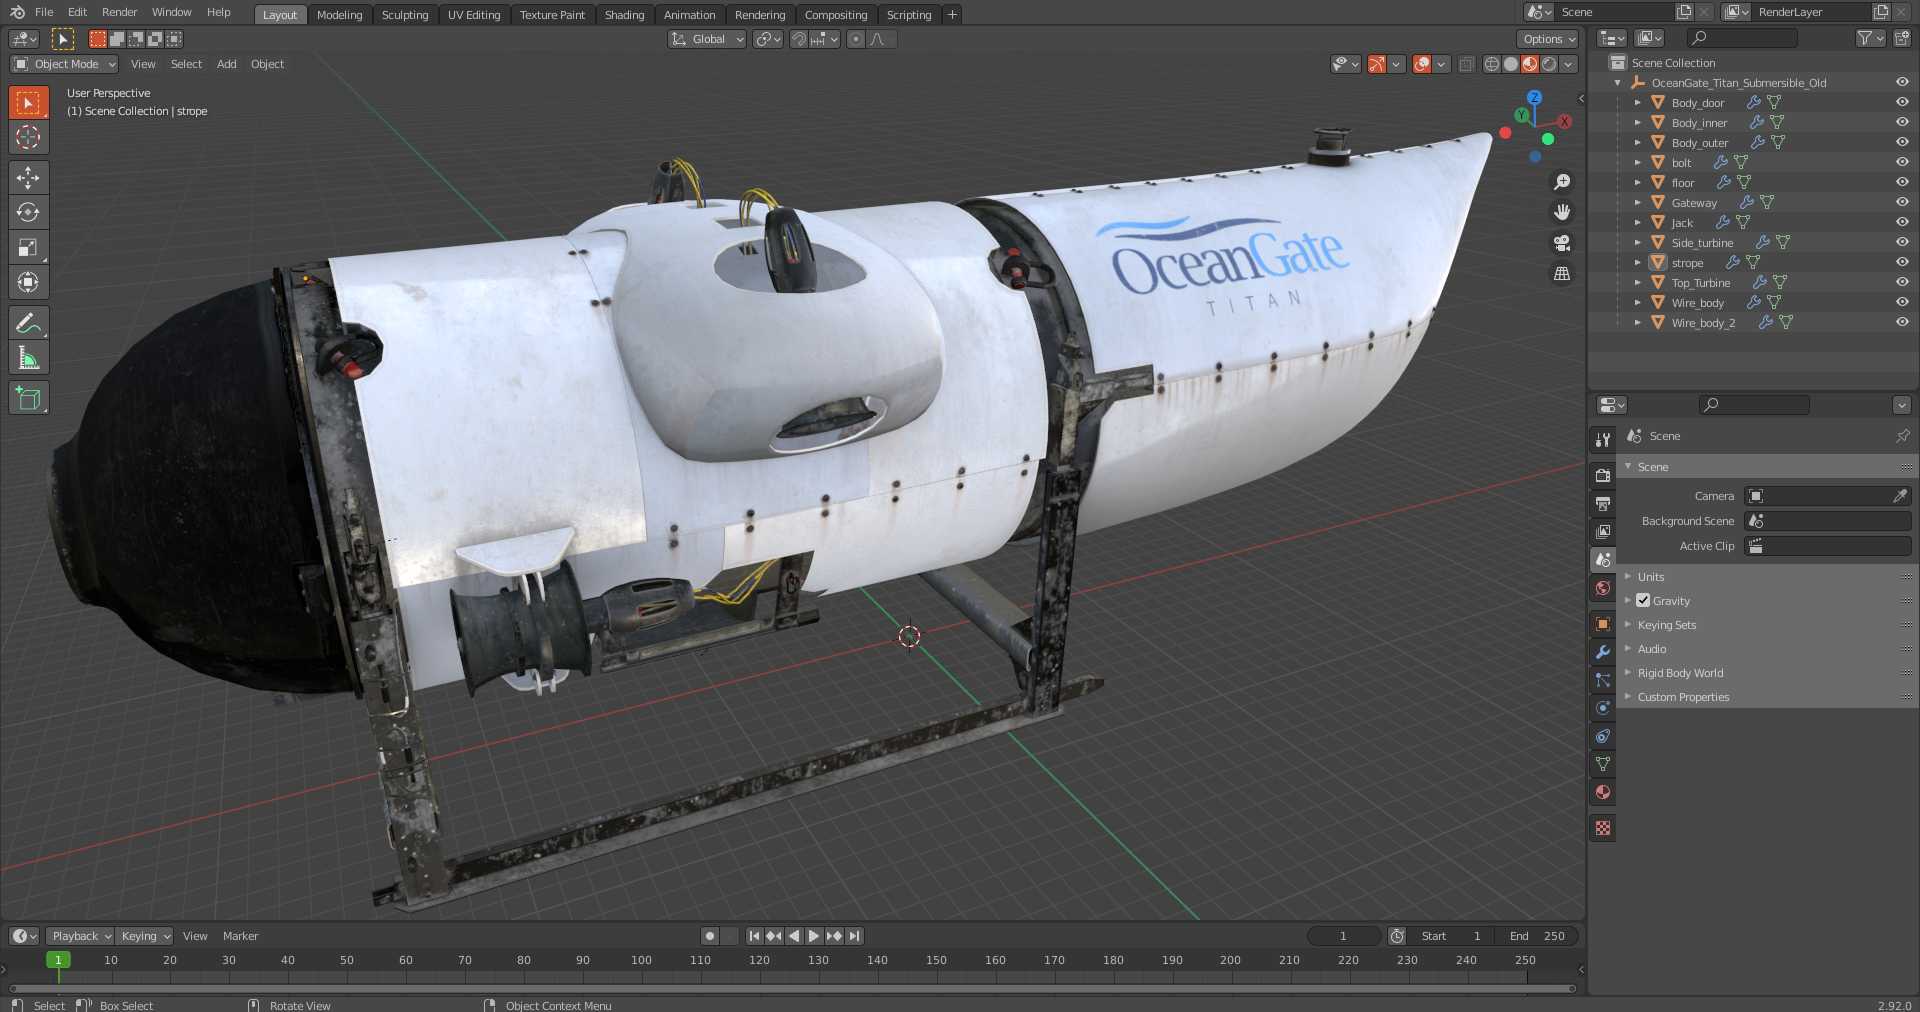Open the Marker menu in timeline

coord(240,936)
